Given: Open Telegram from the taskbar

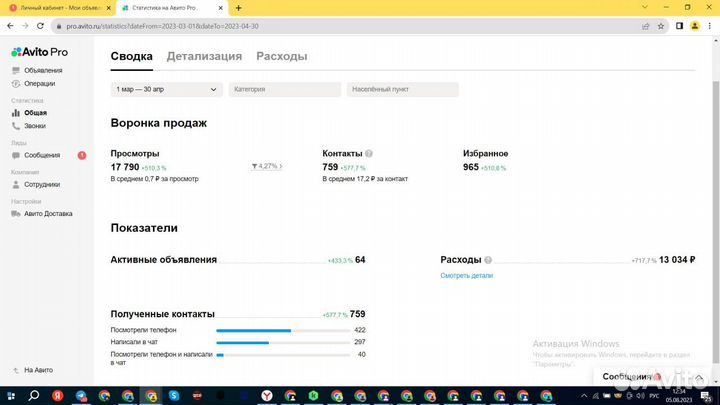Looking at the screenshot, I should (x=81, y=396).
